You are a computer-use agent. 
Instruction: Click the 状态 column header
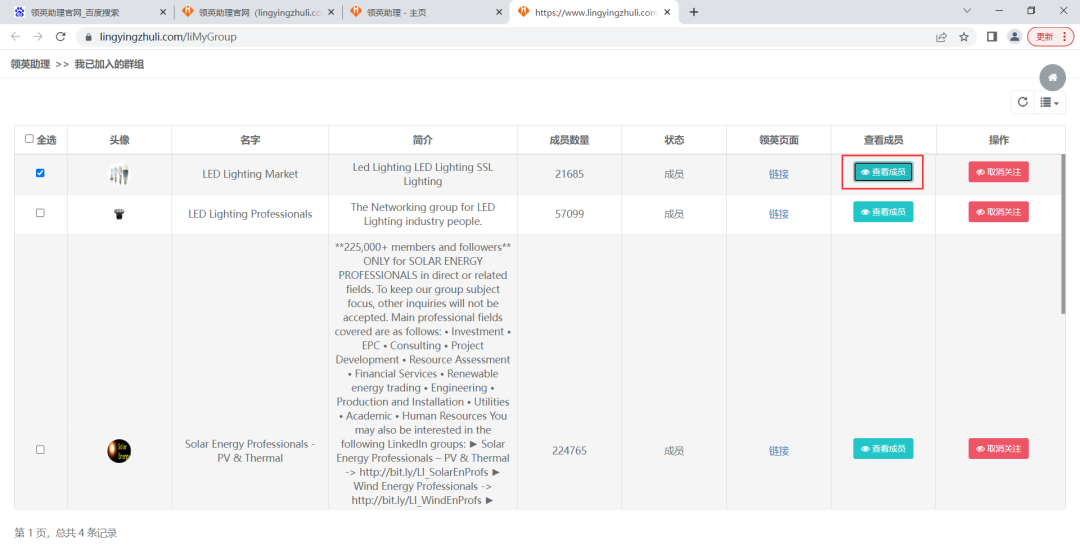click(674, 140)
